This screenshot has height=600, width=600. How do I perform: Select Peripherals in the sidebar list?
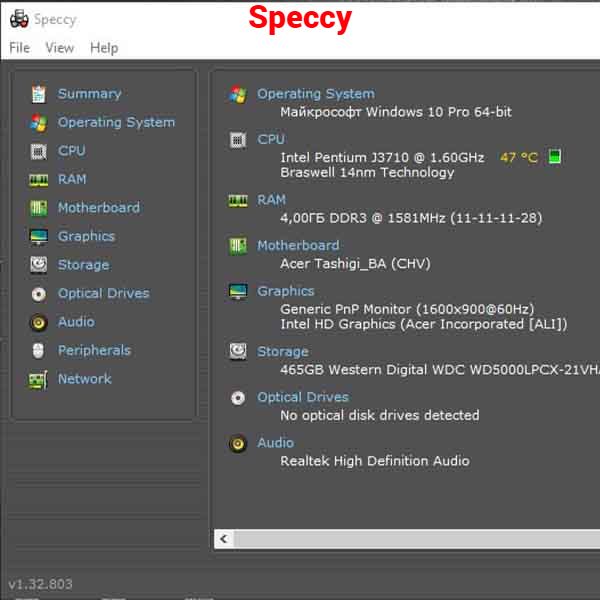94,351
